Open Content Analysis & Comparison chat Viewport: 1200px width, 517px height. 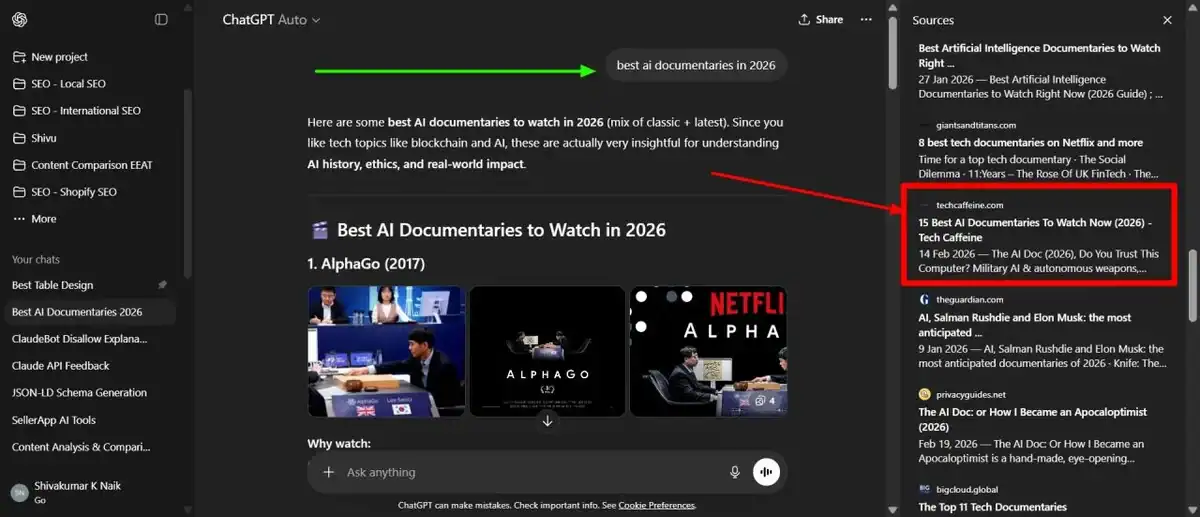click(x=88, y=447)
